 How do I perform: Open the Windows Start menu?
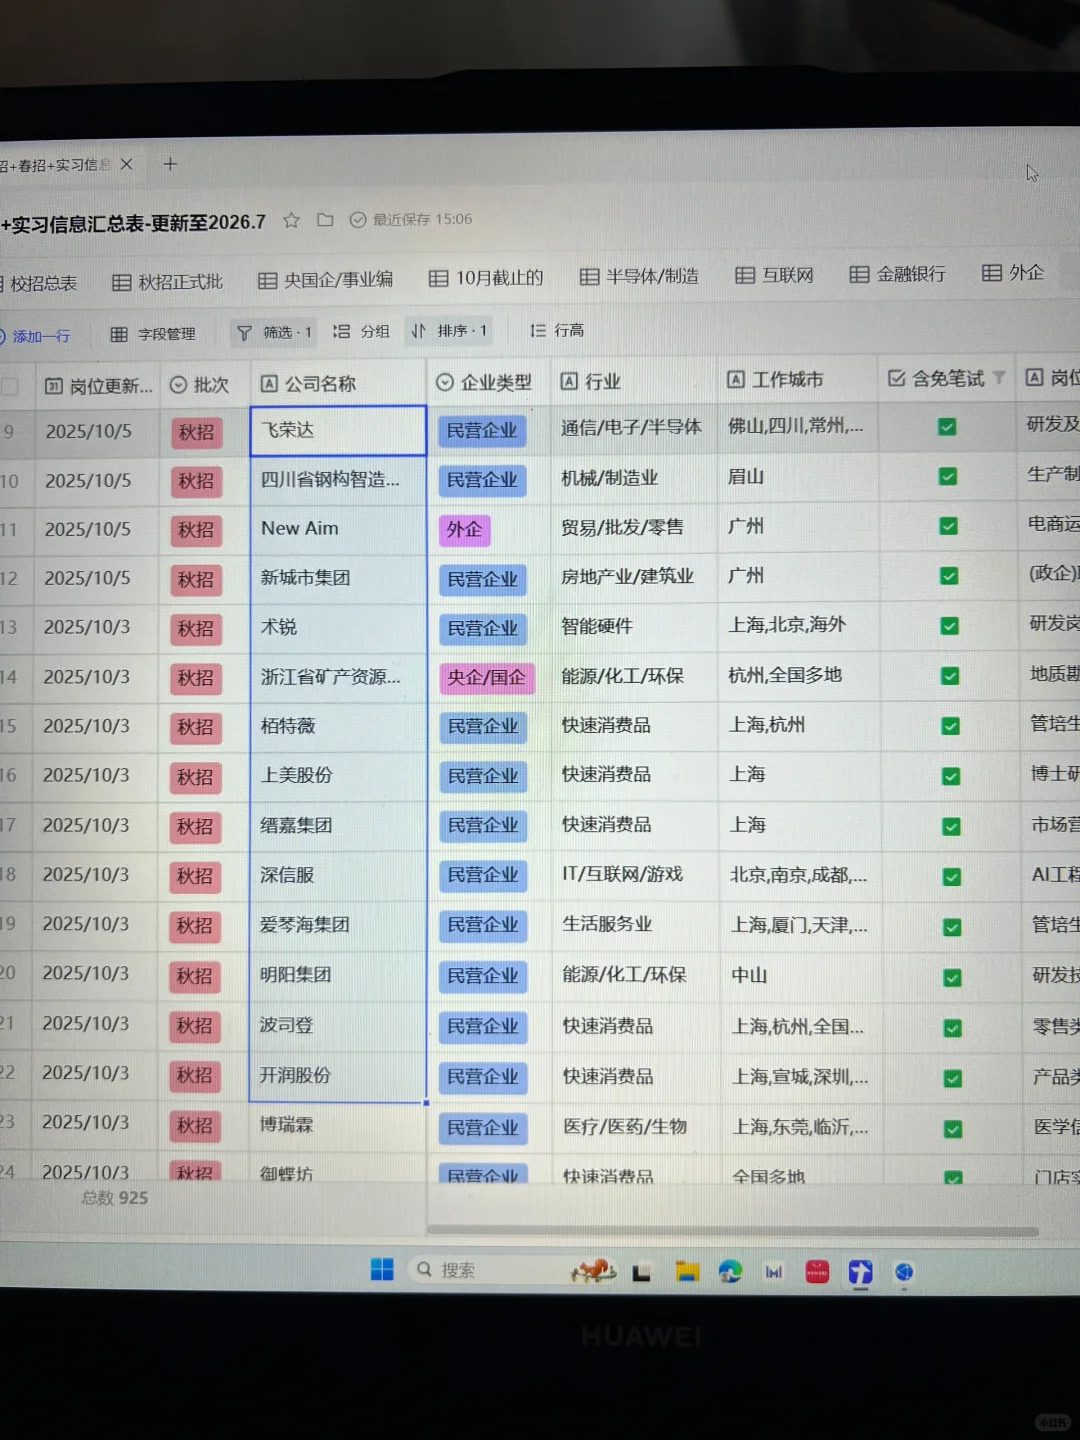pos(382,1270)
